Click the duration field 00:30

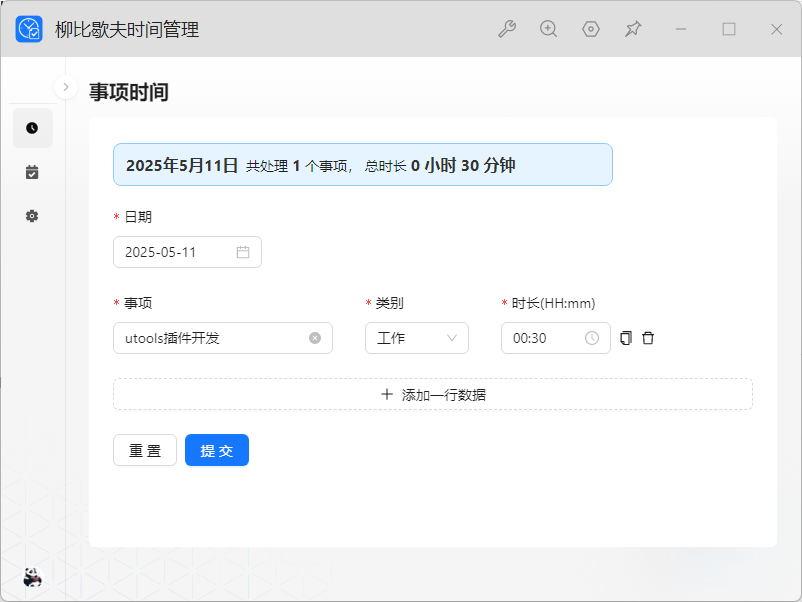pos(556,338)
